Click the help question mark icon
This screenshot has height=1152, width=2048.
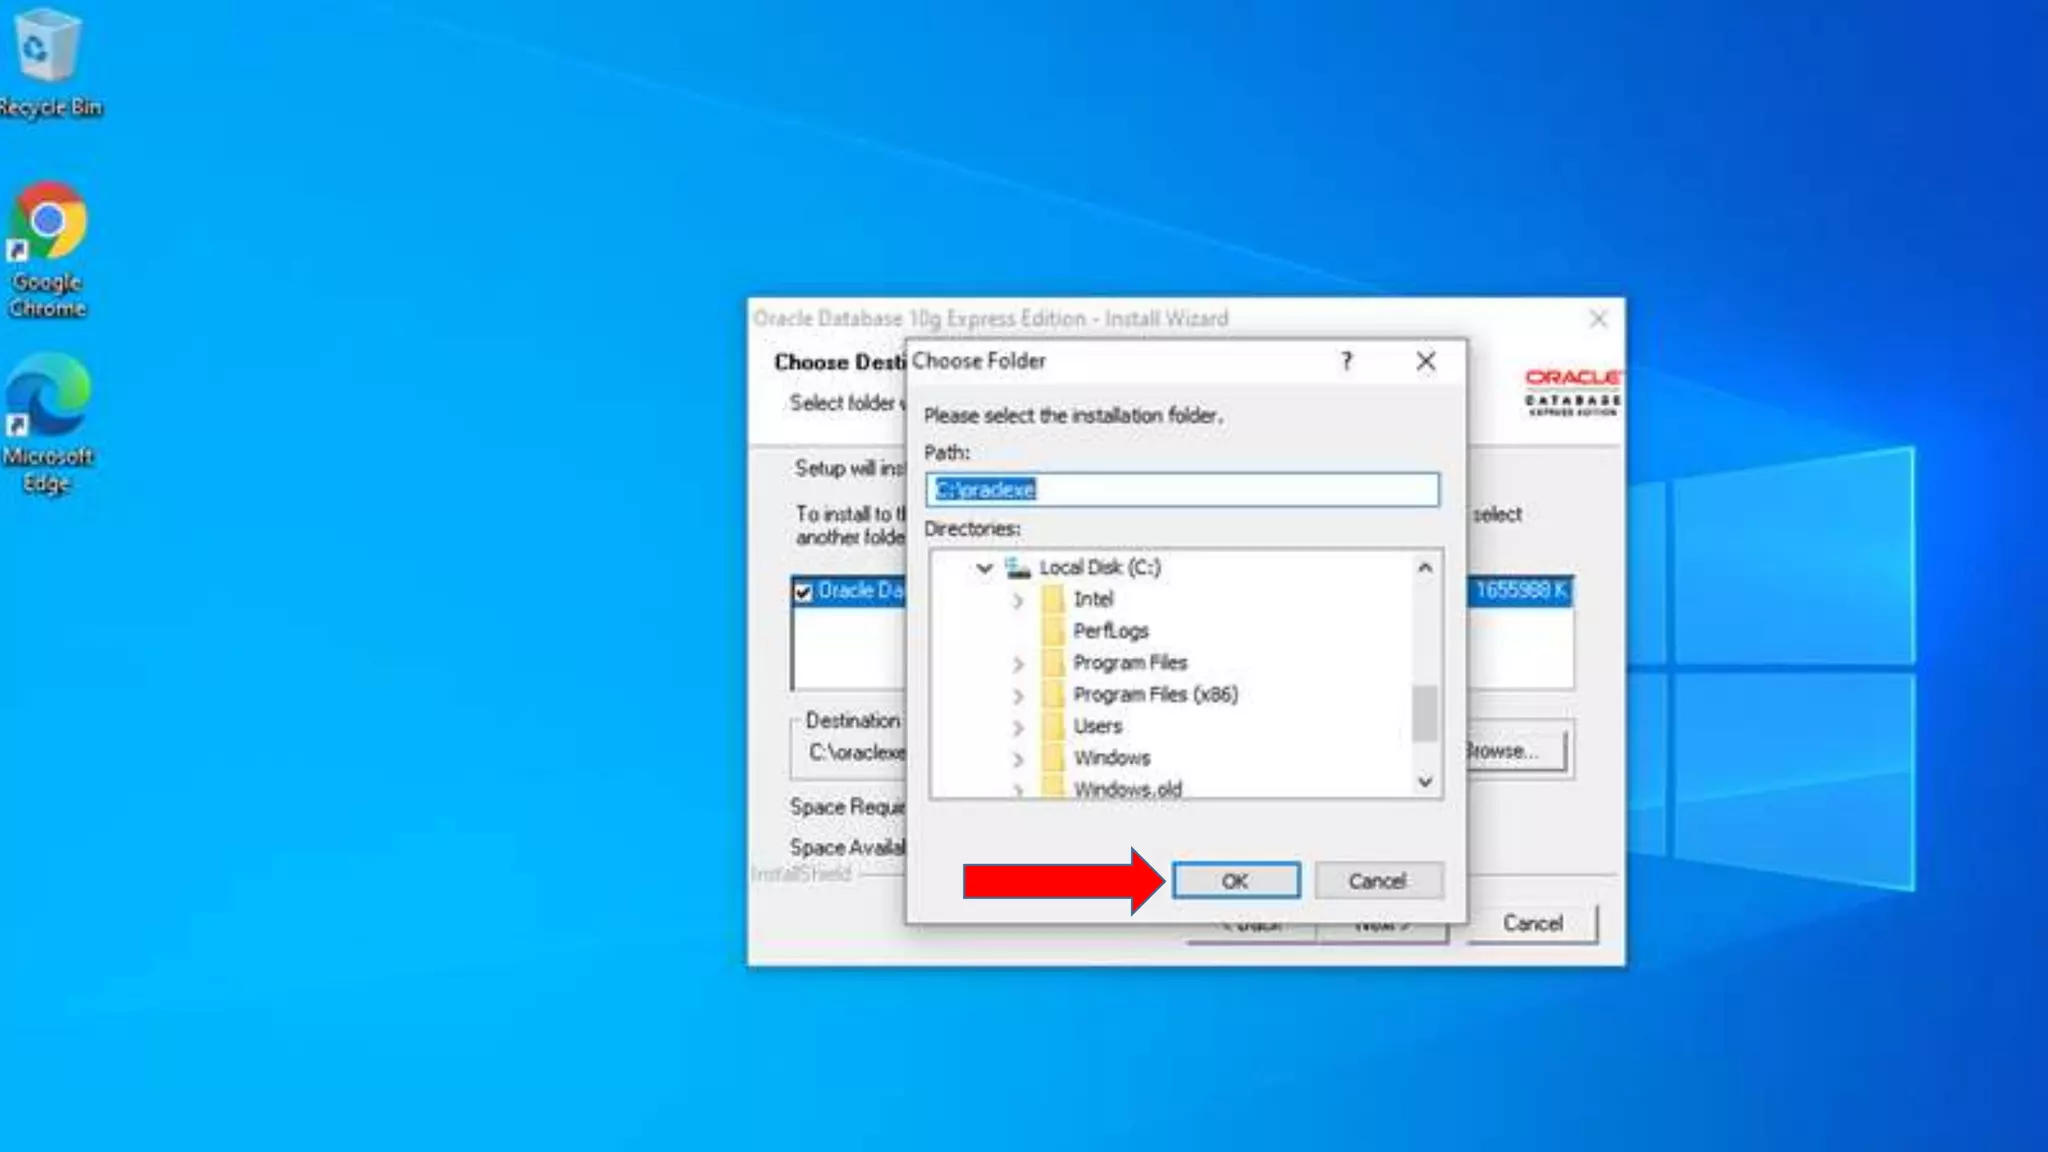coord(1346,361)
